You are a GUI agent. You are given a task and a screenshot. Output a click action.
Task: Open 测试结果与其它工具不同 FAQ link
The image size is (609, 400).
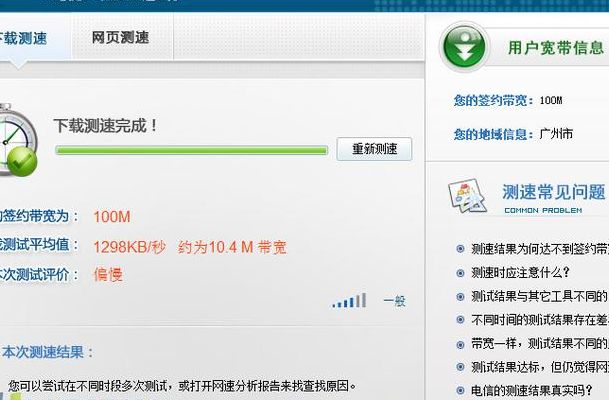pos(539,296)
